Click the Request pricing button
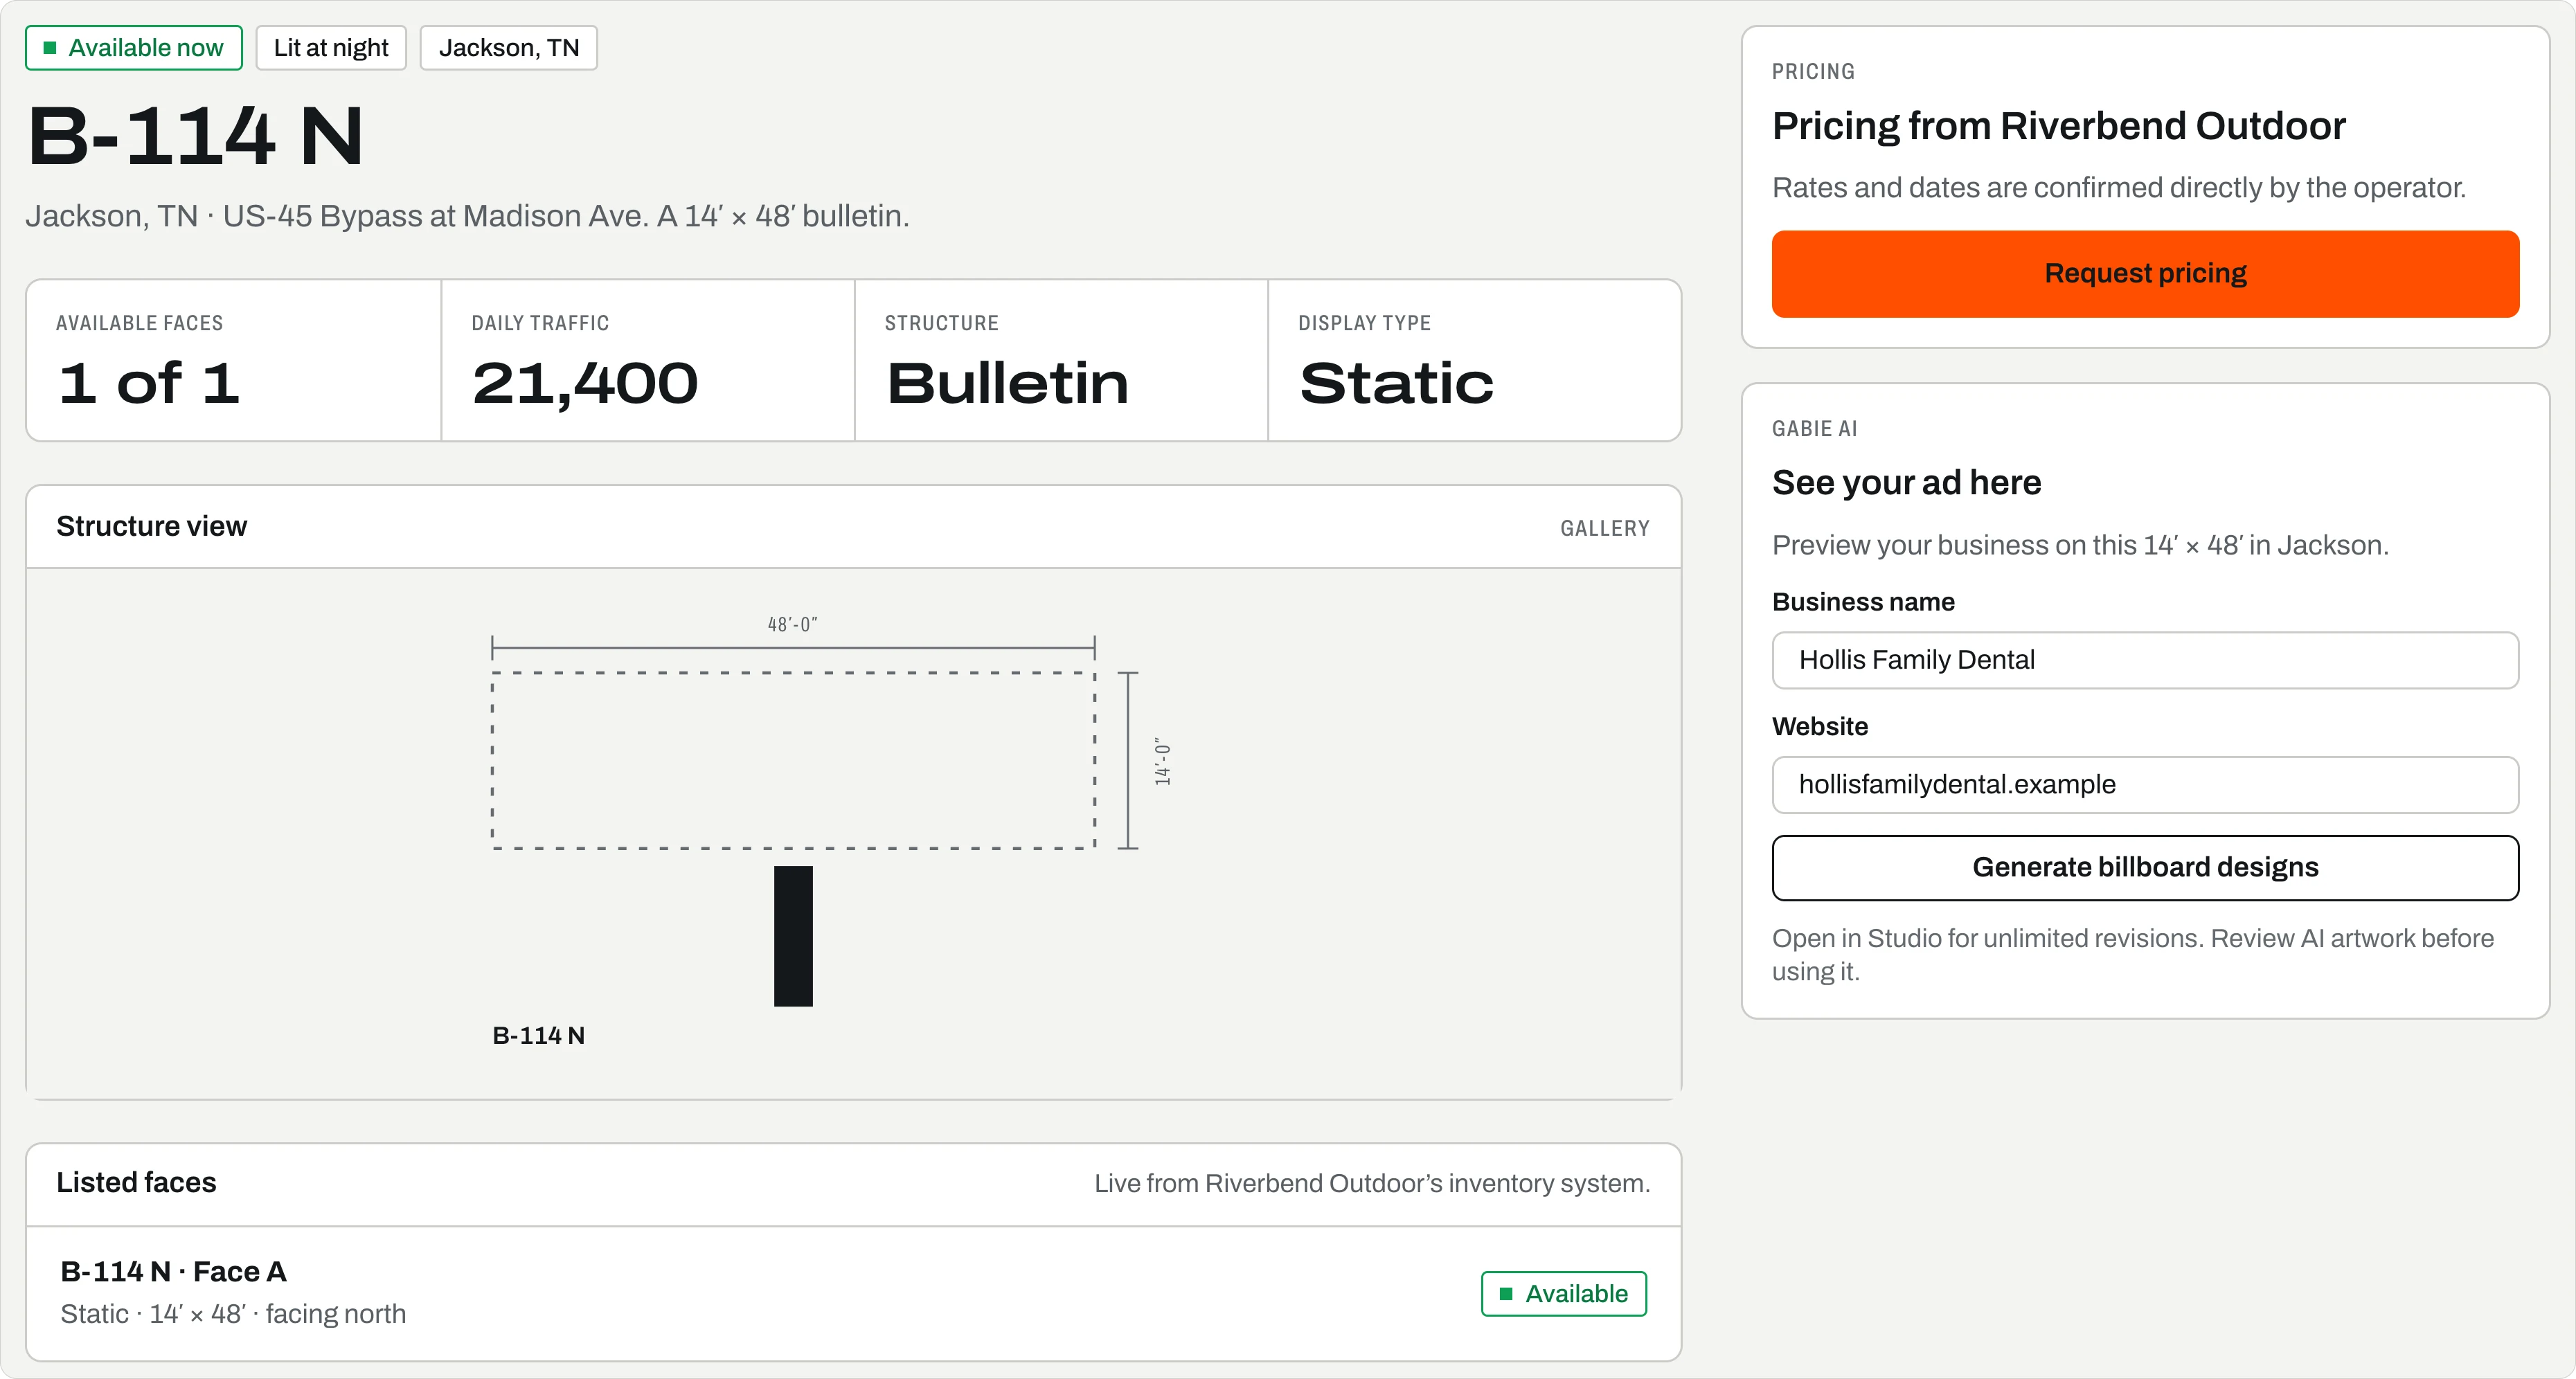This screenshot has width=2576, height=1379. 2145,274
